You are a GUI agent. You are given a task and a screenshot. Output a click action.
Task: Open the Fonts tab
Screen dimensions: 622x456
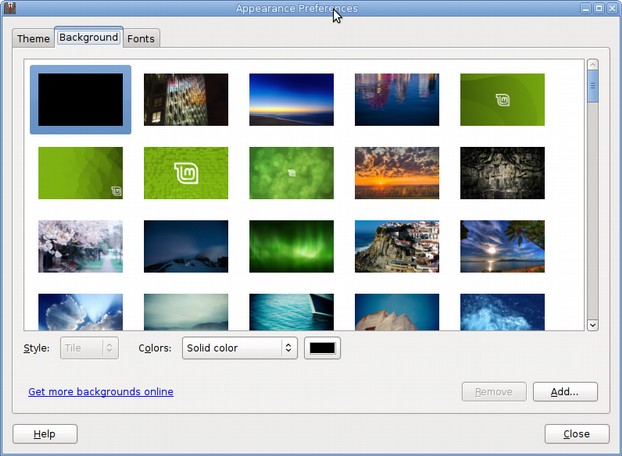tap(141, 38)
